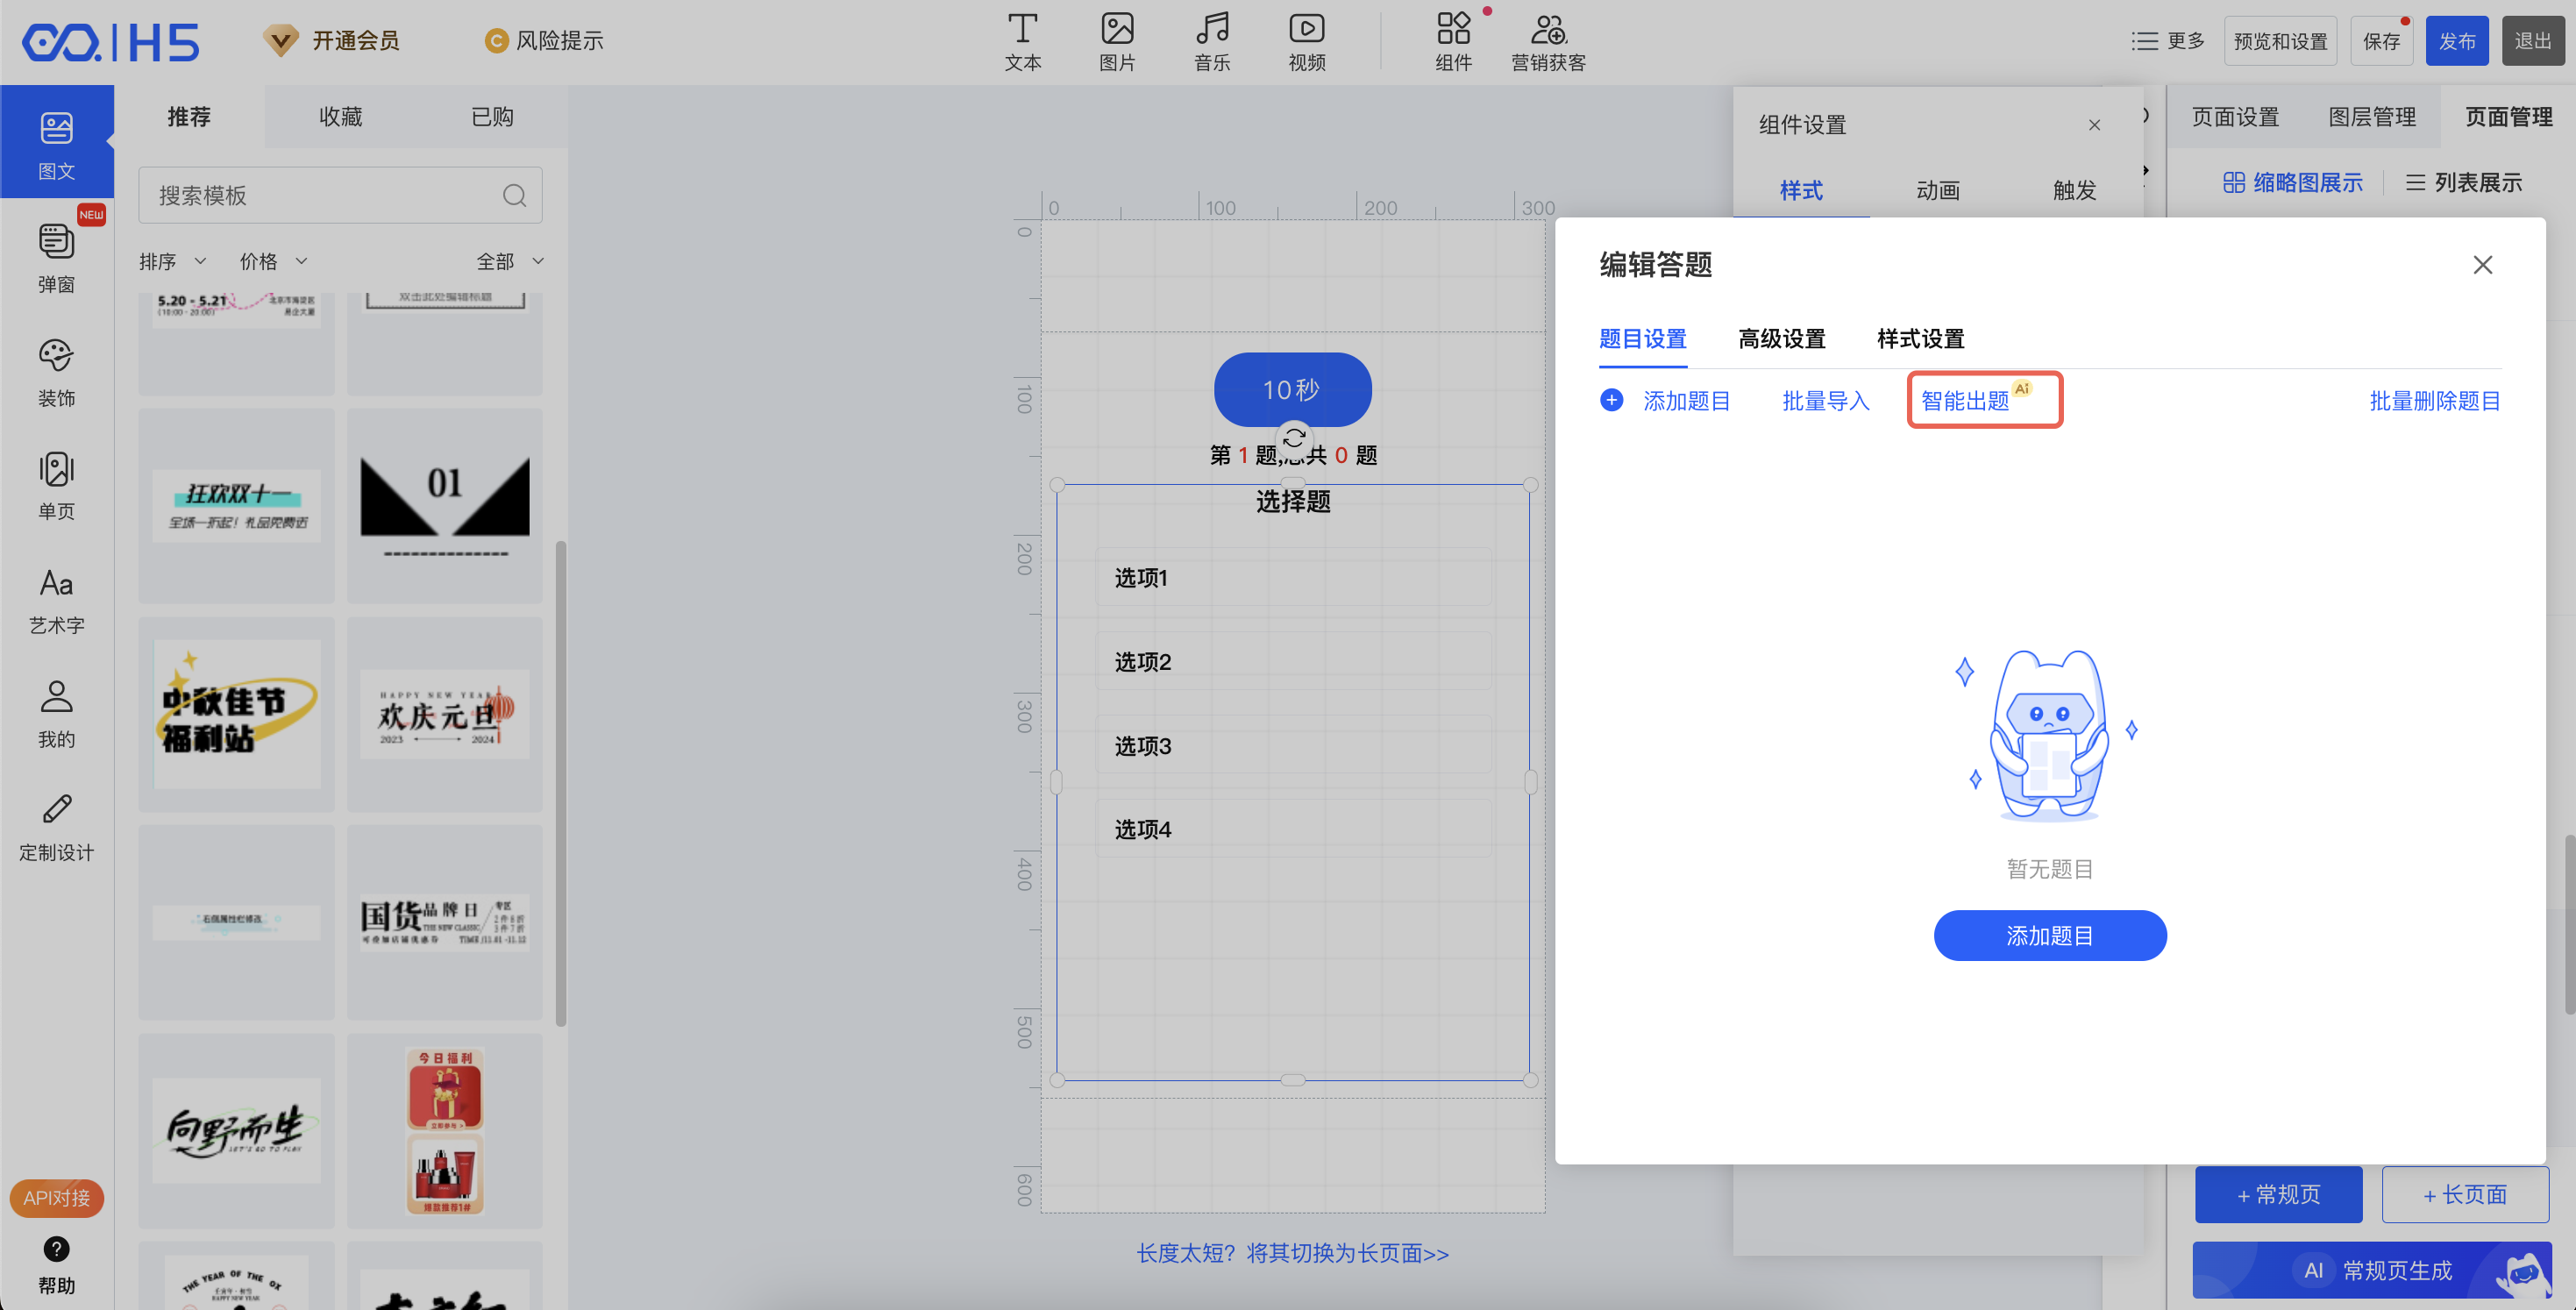The image size is (2576, 1310).
Task: Open 页面管理 tab
Action: pos(2508,117)
